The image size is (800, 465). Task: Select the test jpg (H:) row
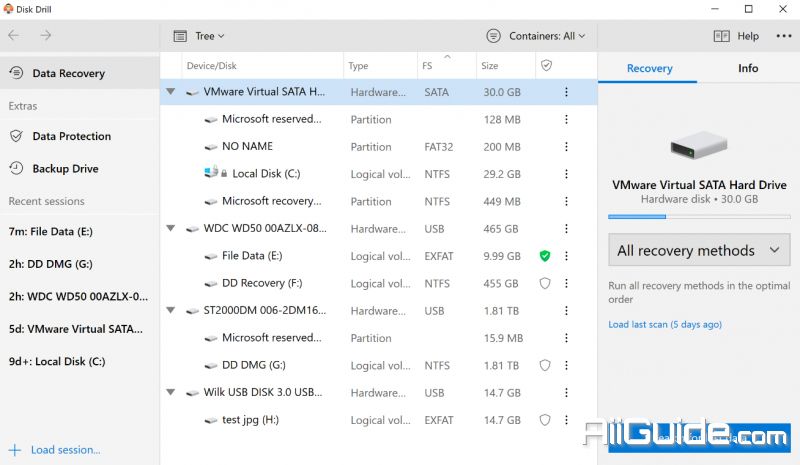[x=379, y=420]
